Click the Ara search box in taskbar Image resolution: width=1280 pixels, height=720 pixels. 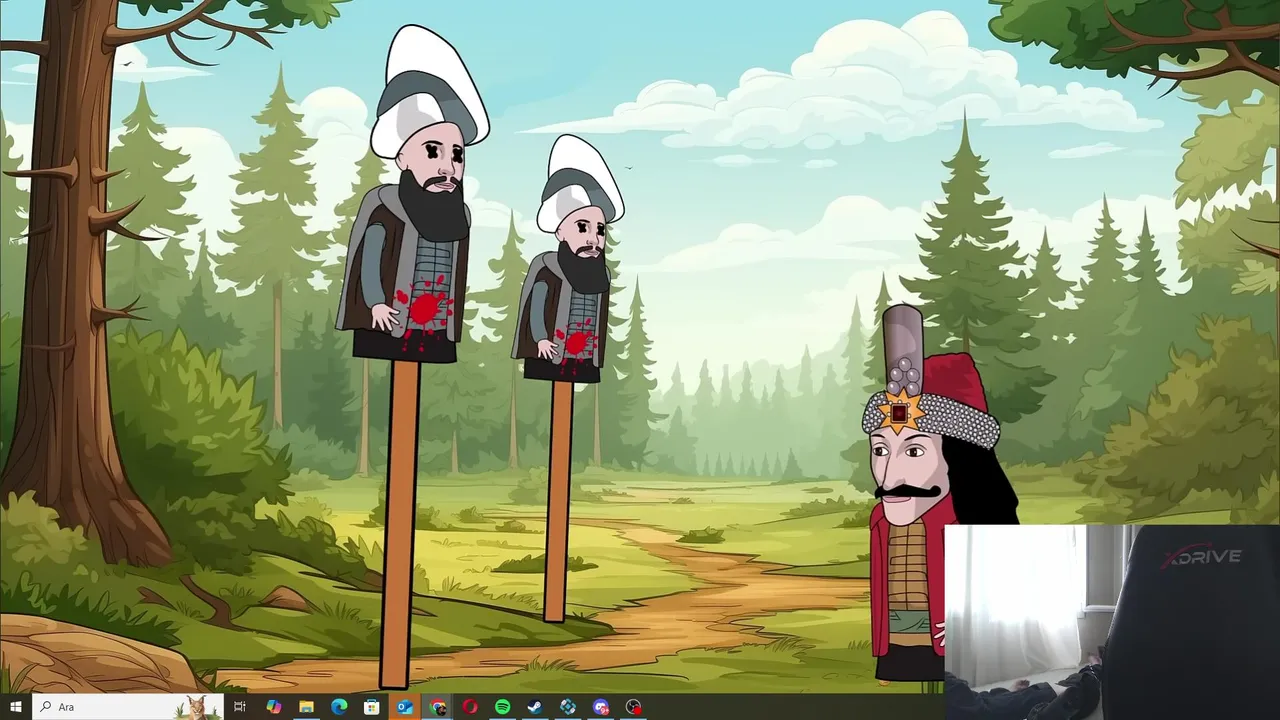pyautogui.click(x=127, y=707)
